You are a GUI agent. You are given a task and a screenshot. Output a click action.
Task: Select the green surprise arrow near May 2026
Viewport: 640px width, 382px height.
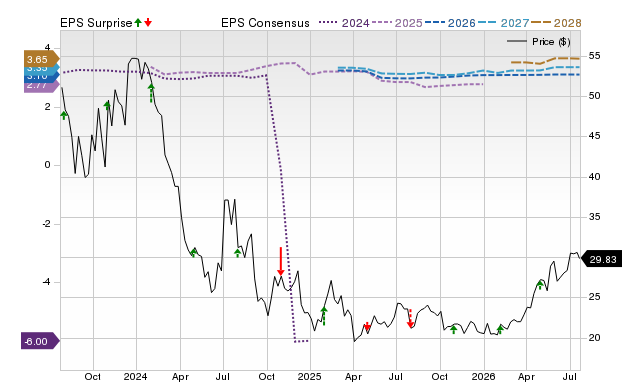pyautogui.click(x=540, y=285)
